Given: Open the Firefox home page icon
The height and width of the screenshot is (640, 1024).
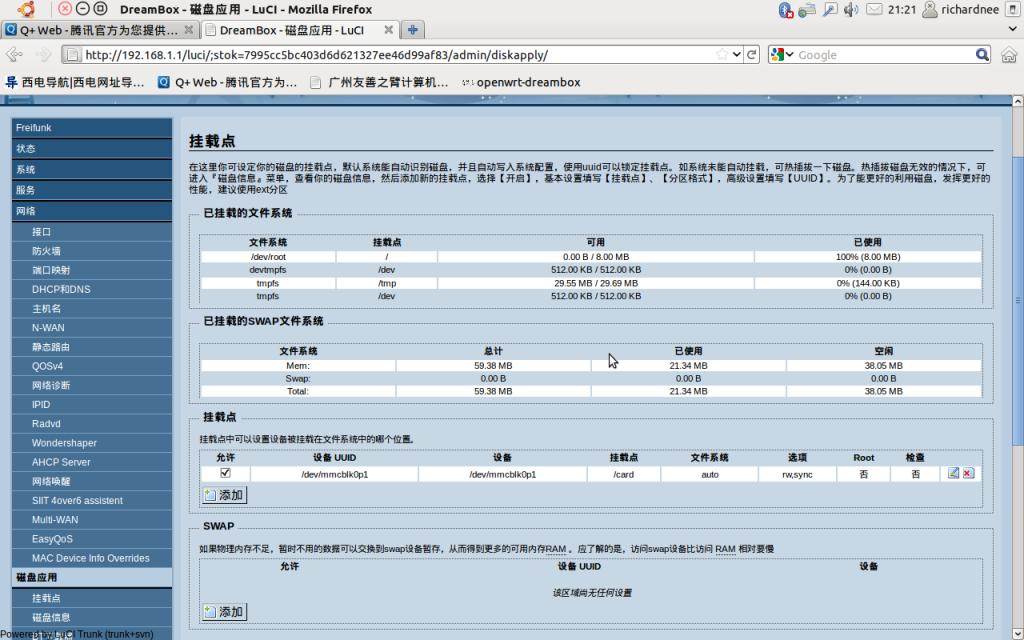Looking at the screenshot, I should point(1009,55).
